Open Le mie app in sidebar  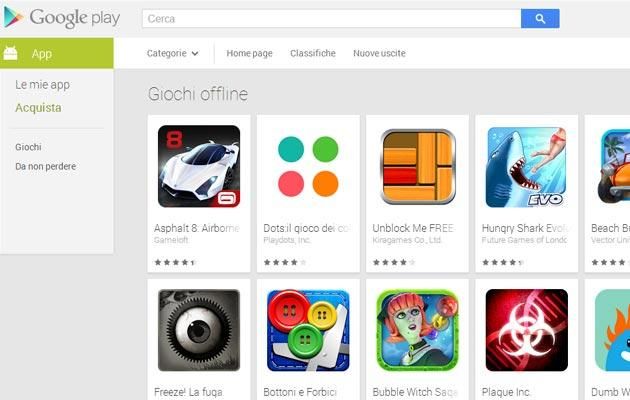point(43,85)
